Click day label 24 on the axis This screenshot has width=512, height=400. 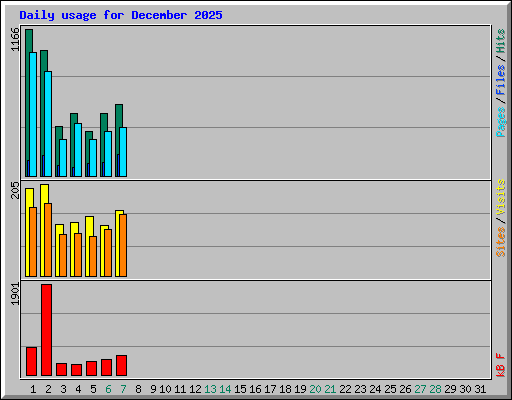click(375, 389)
